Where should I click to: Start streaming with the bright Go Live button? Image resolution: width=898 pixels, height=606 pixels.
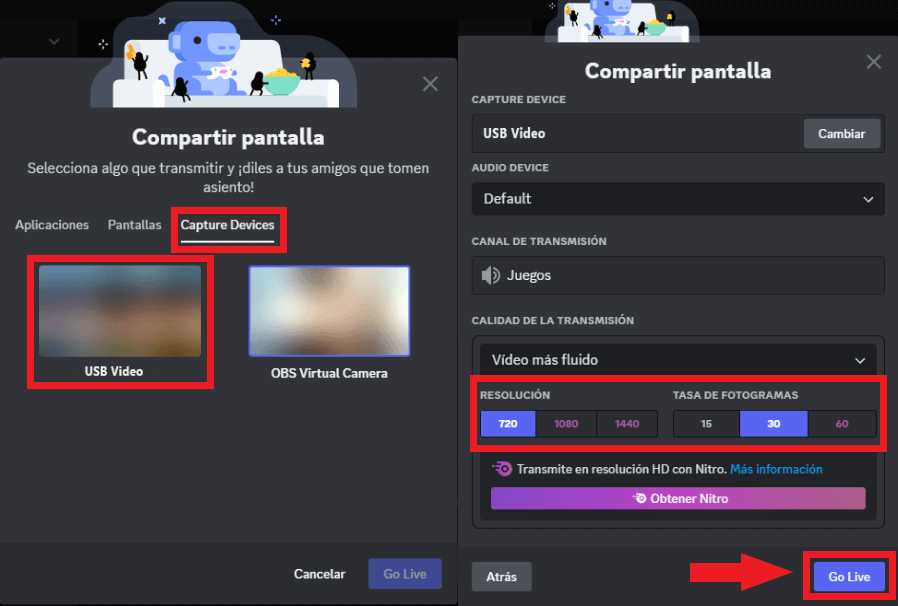[x=849, y=577]
